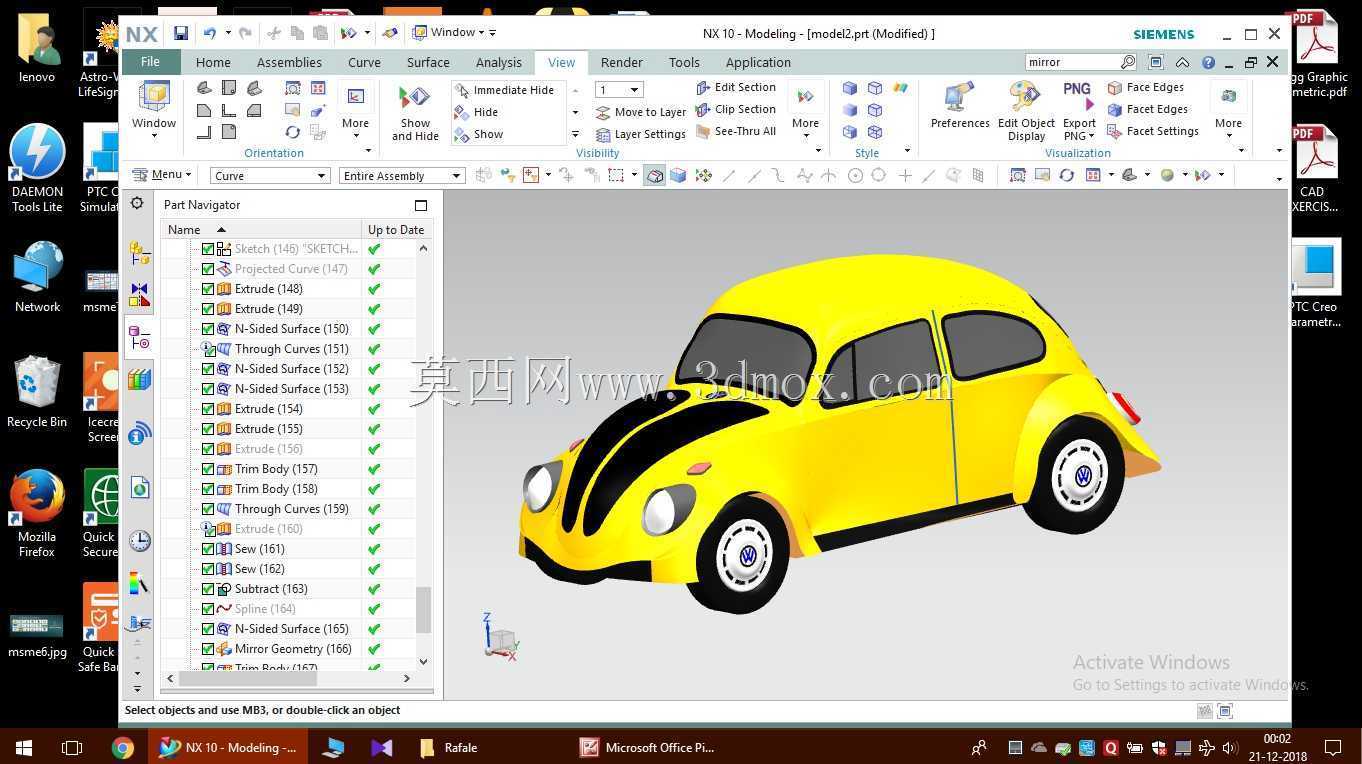Click See-Thru All
This screenshot has height=764, width=1362.
click(x=736, y=131)
